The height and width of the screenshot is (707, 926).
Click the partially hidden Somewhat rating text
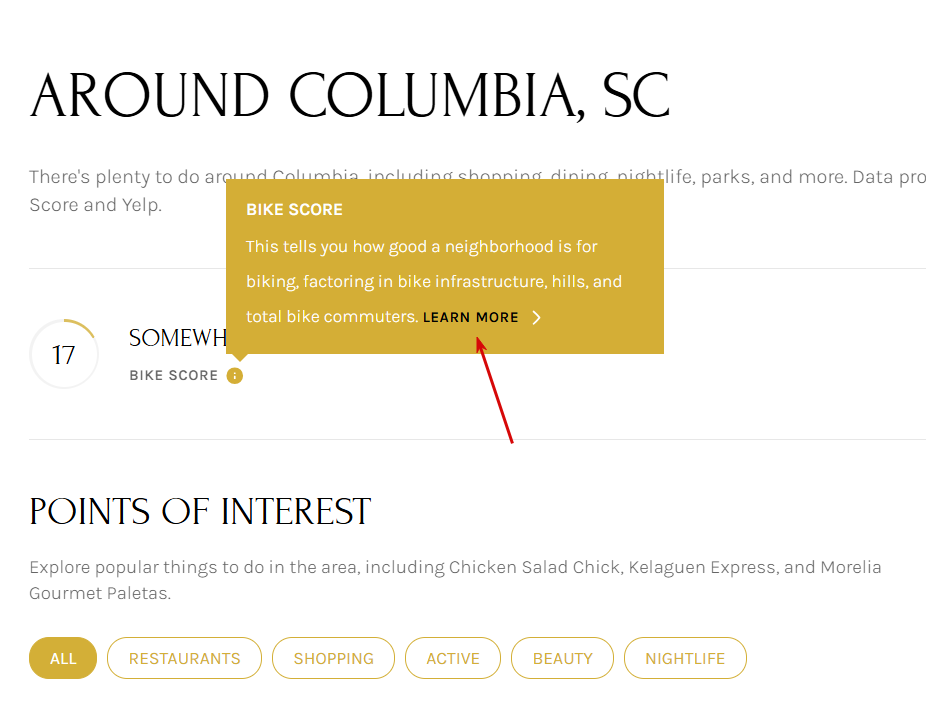176,339
